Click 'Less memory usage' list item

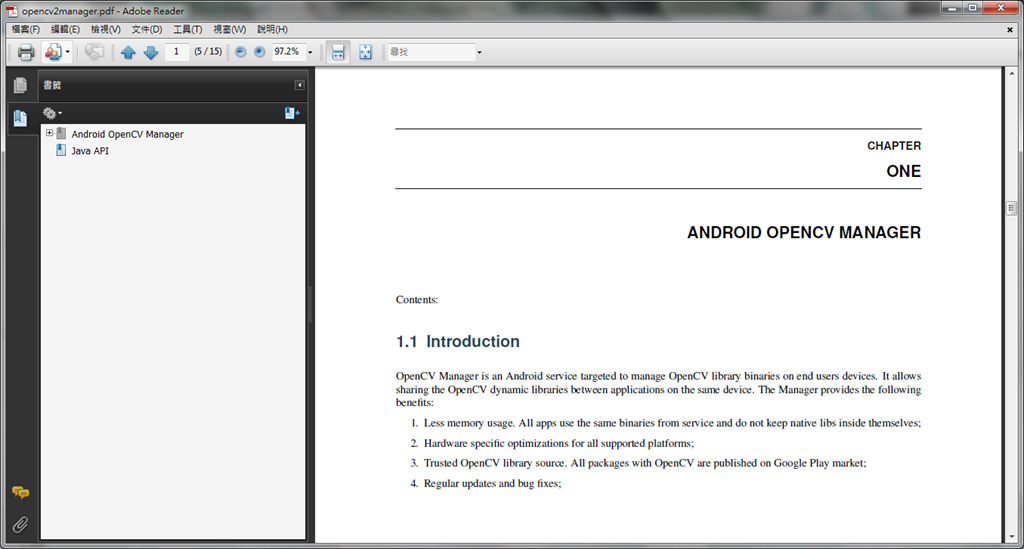coord(673,423)
